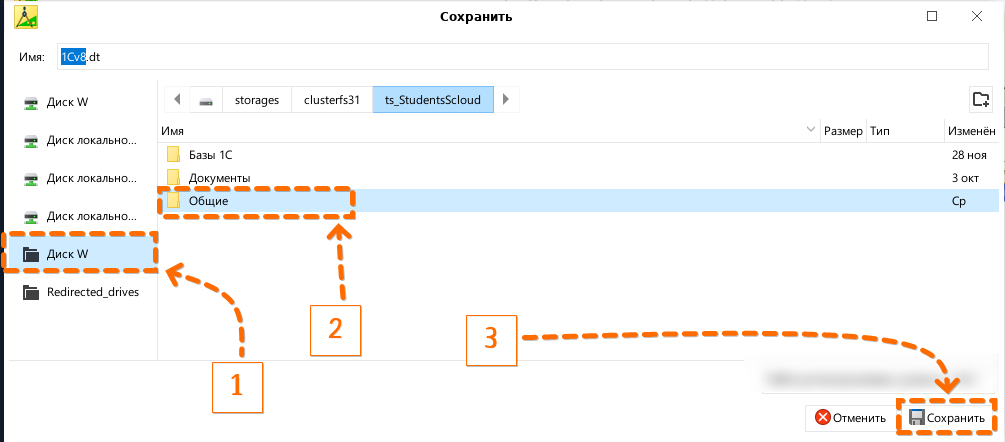
Task: Go to clusterfs31 breadcrumb segment
Action: click(x=332, y=100)
